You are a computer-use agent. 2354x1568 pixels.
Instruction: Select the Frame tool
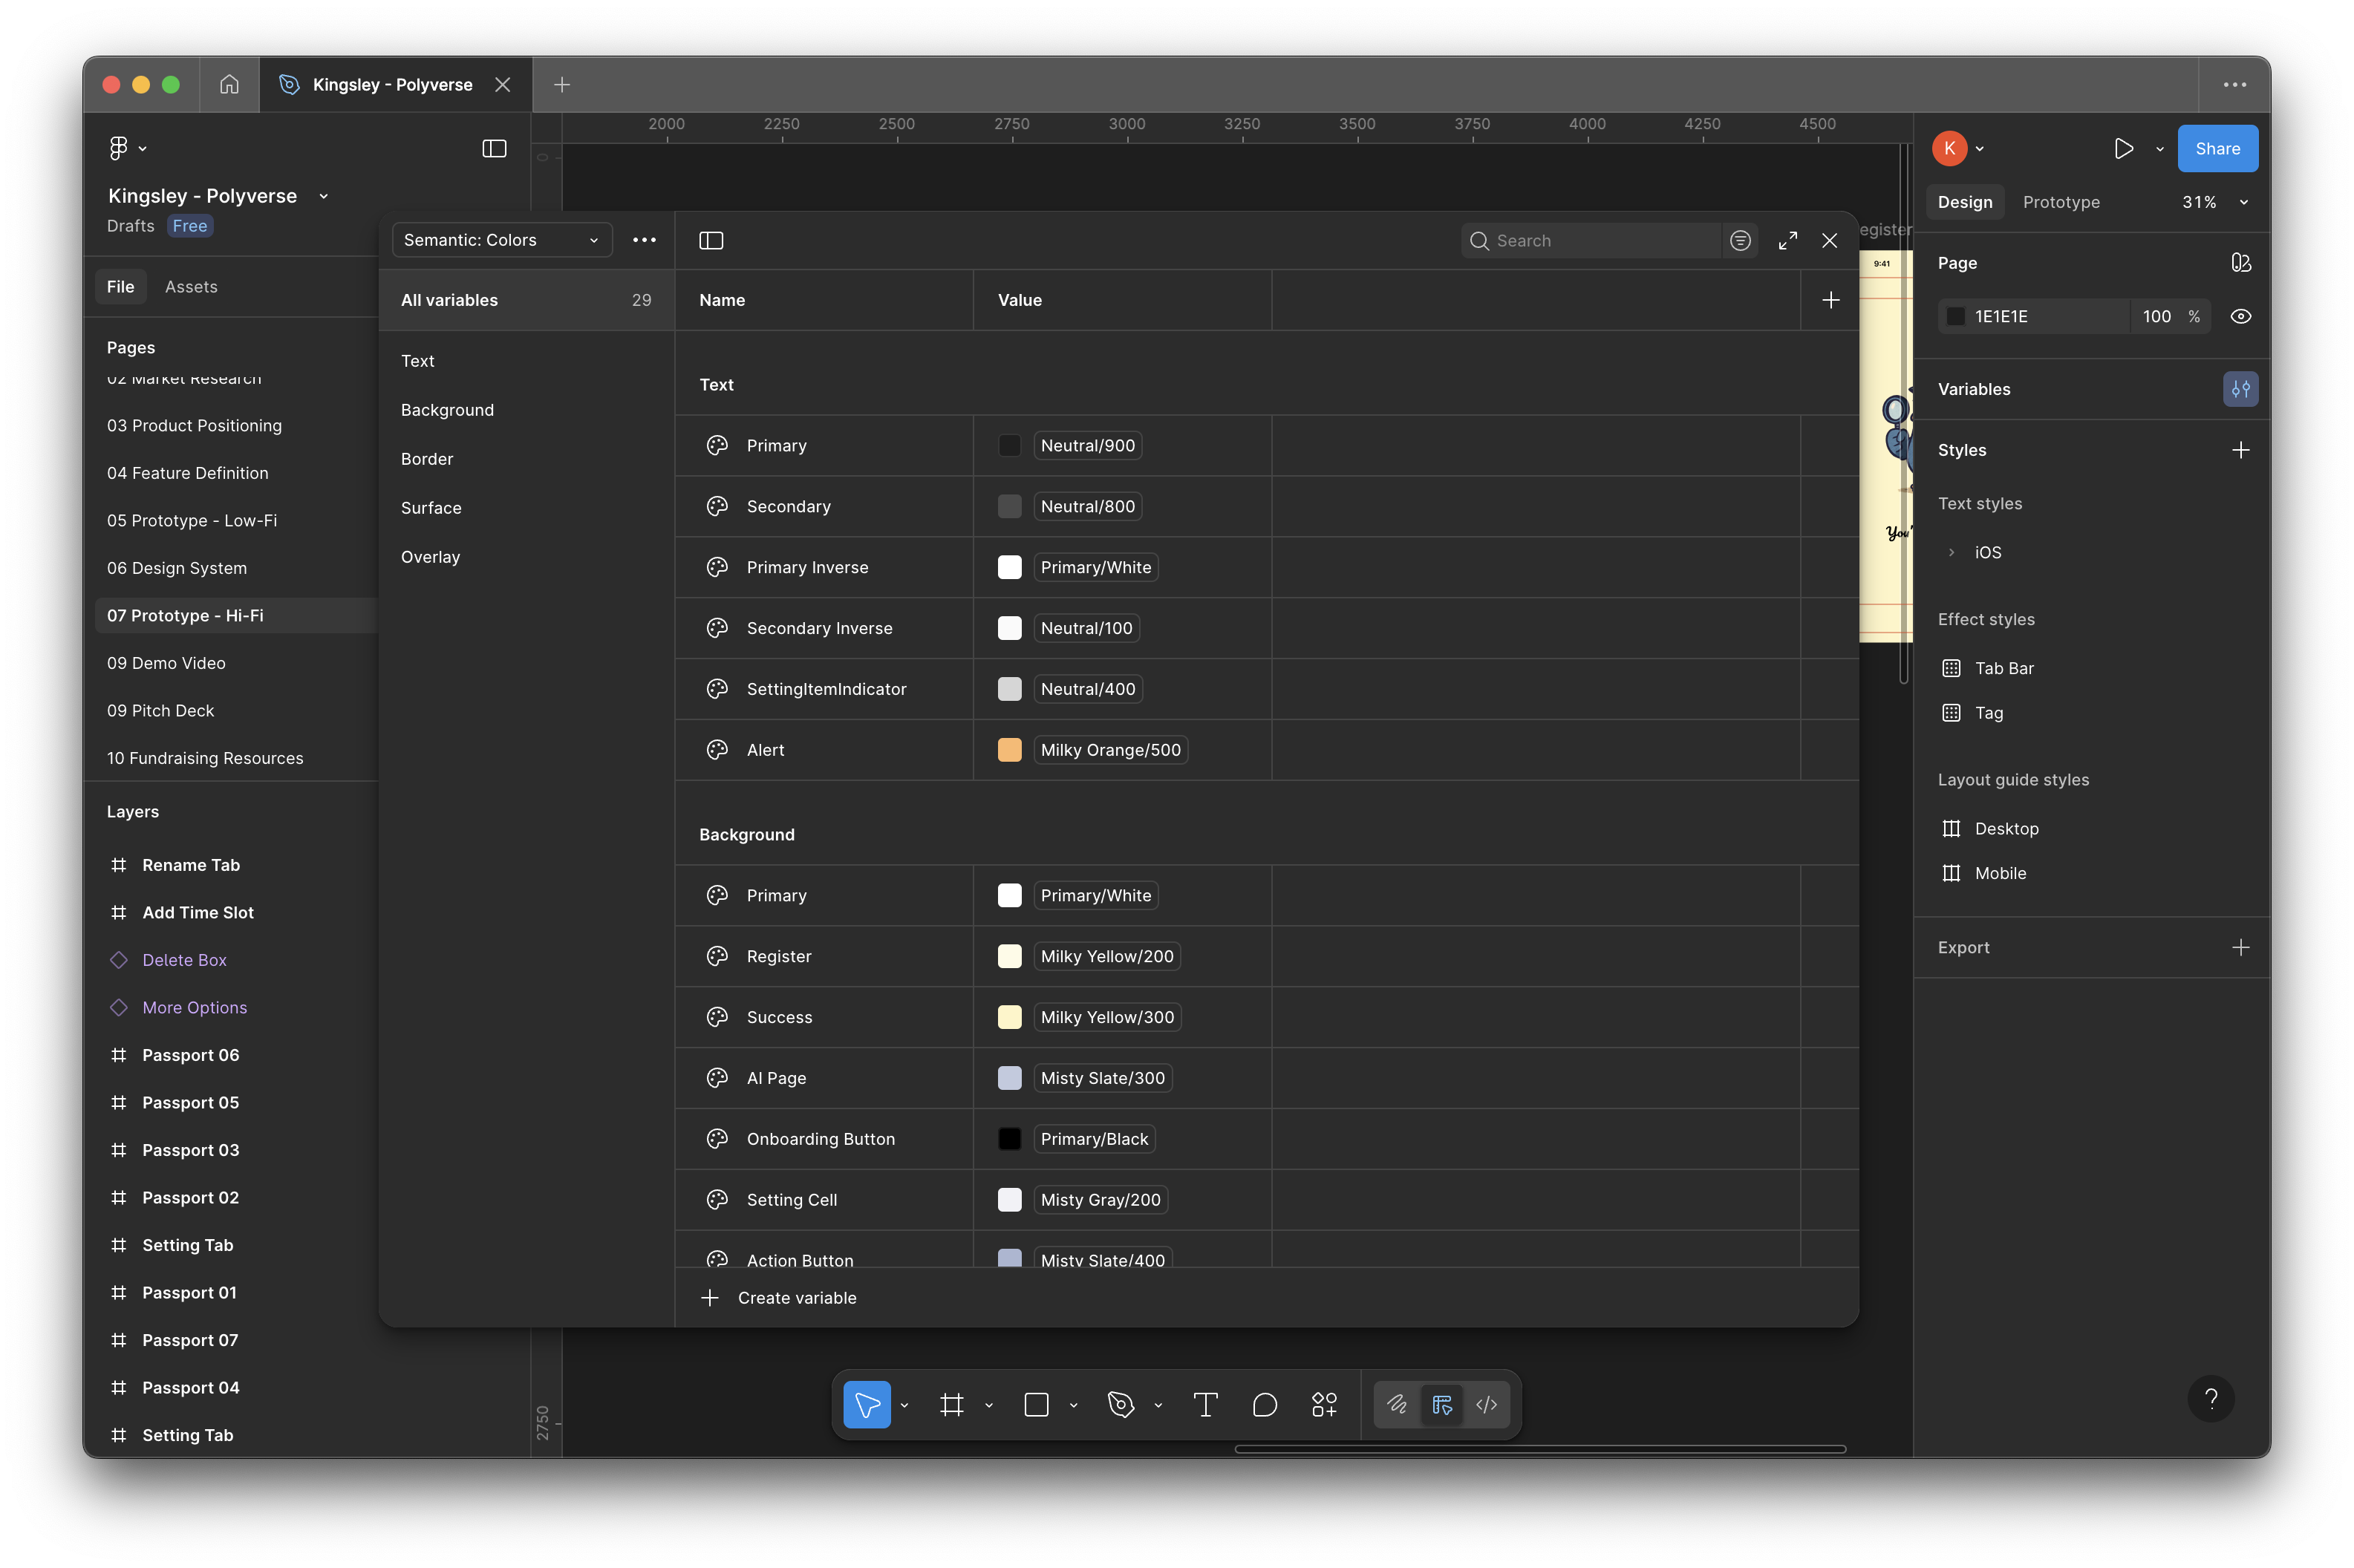point(951,1404)
